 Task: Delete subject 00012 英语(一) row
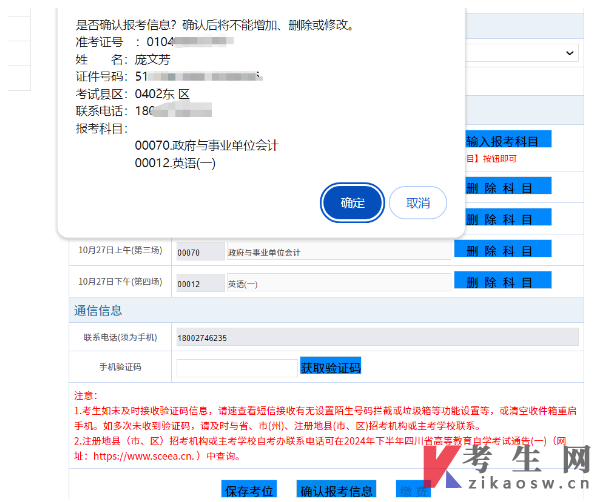click(x=503, y=281)
